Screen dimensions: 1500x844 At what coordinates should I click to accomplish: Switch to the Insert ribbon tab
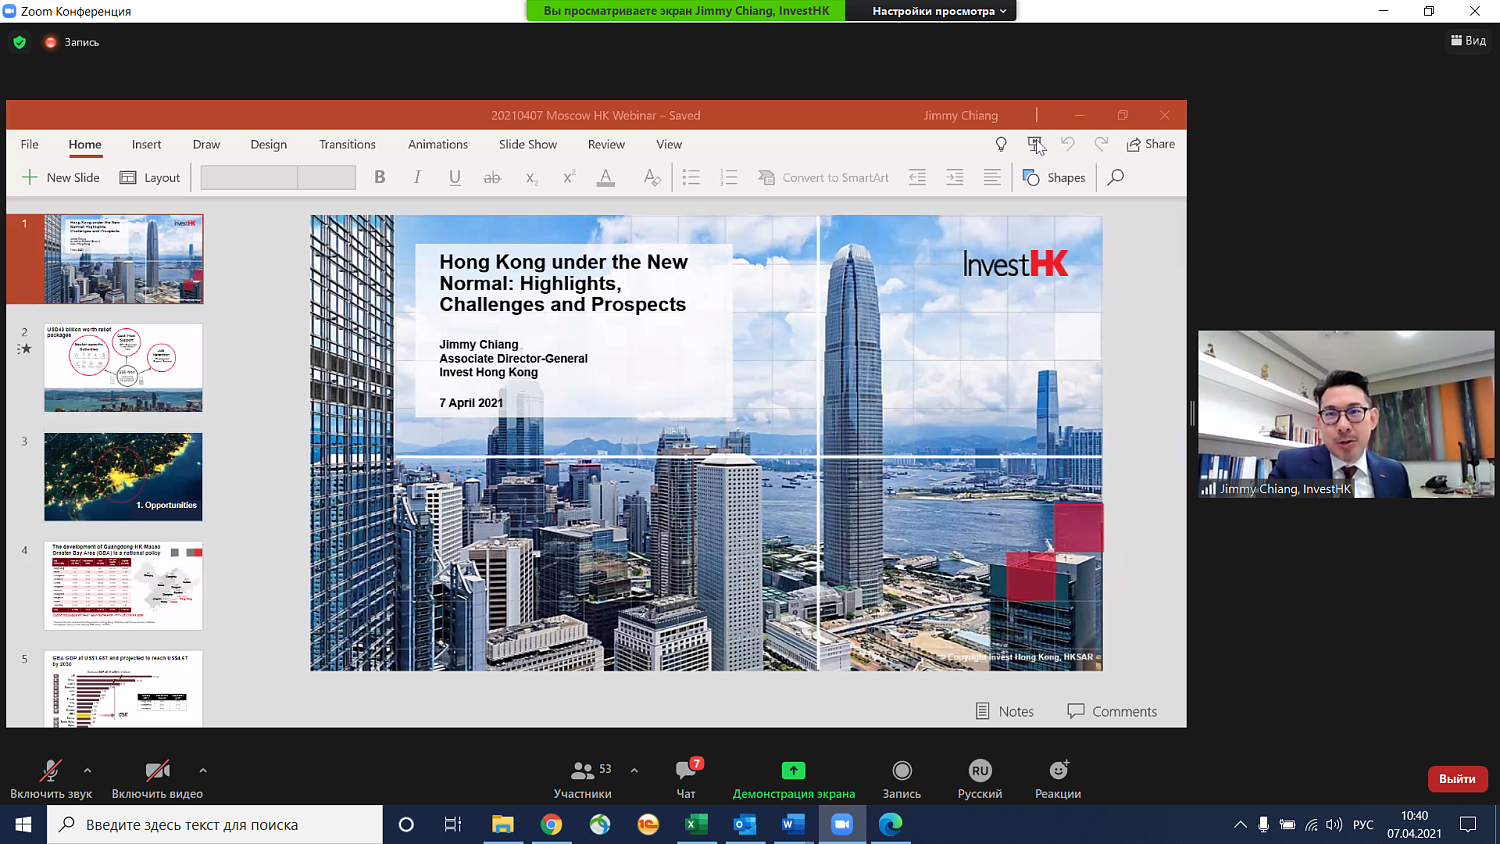point(146,144)
